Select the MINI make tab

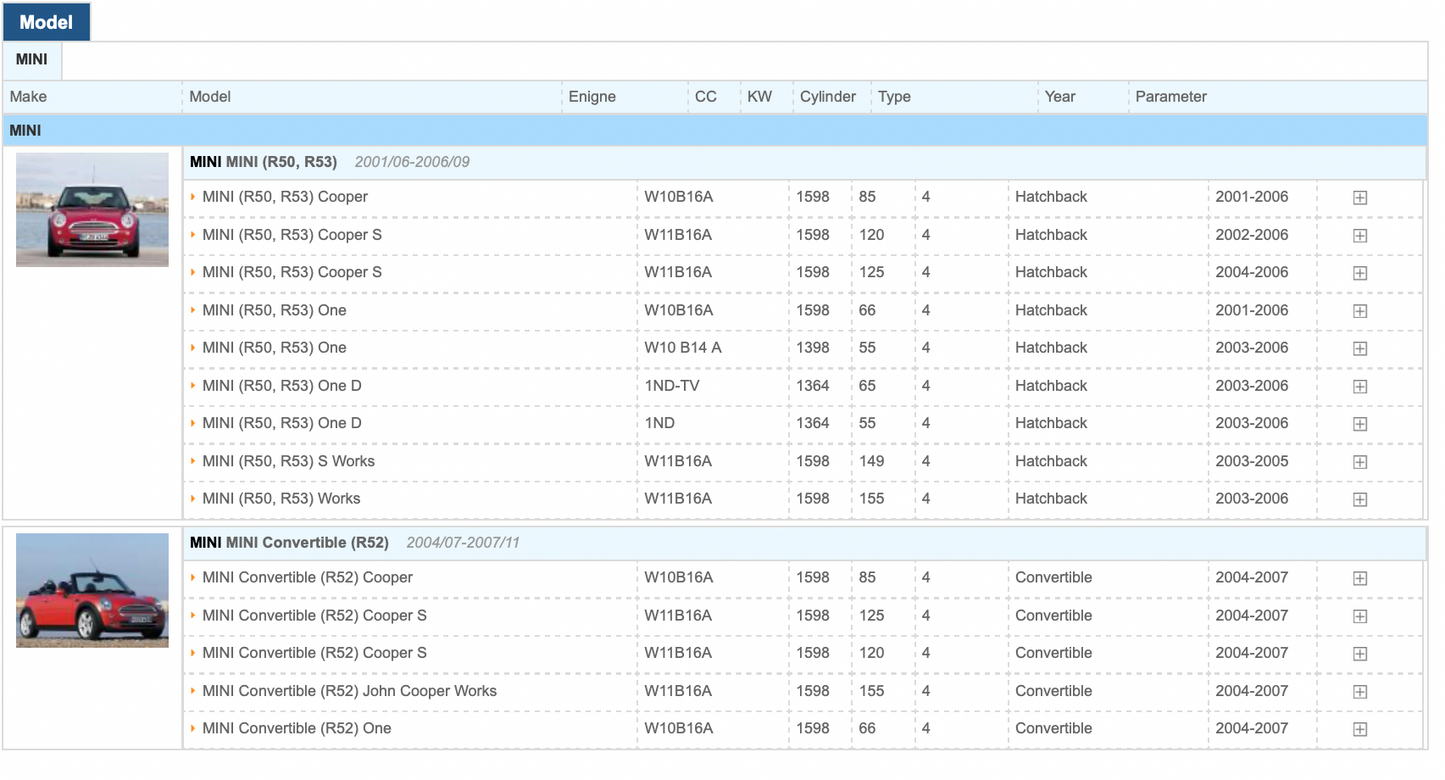click(32, 60)
